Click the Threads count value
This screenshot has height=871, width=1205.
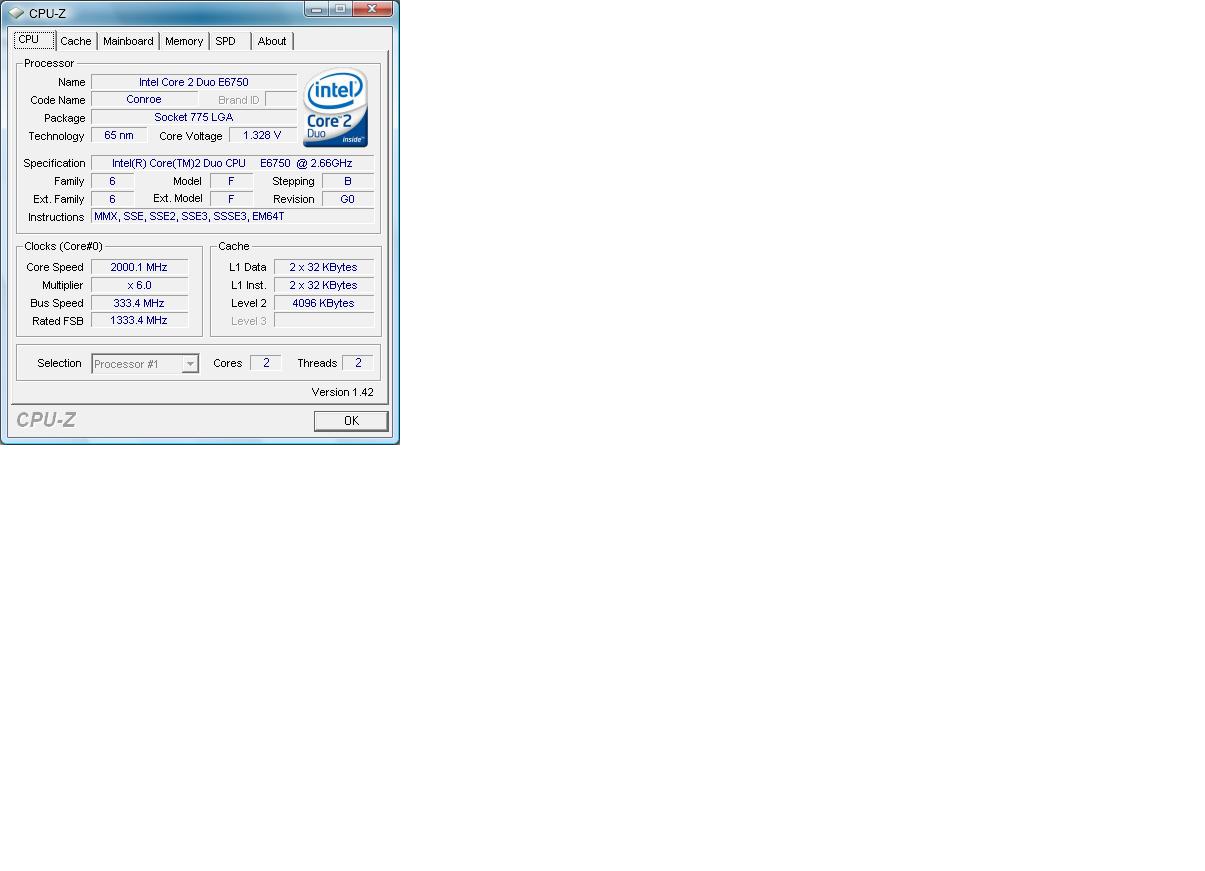click(358, 363)
